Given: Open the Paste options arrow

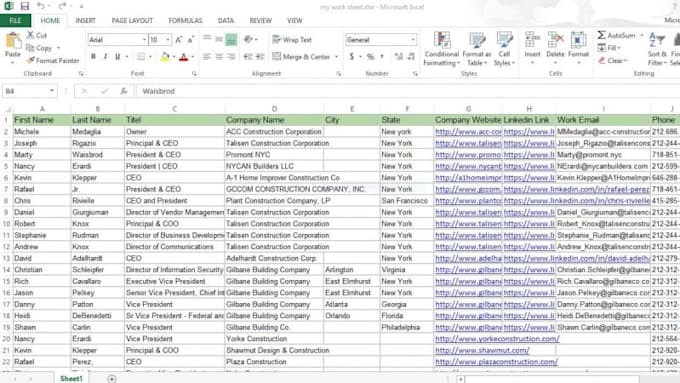Looking at the screenshot, I should (x=13, y=62).
